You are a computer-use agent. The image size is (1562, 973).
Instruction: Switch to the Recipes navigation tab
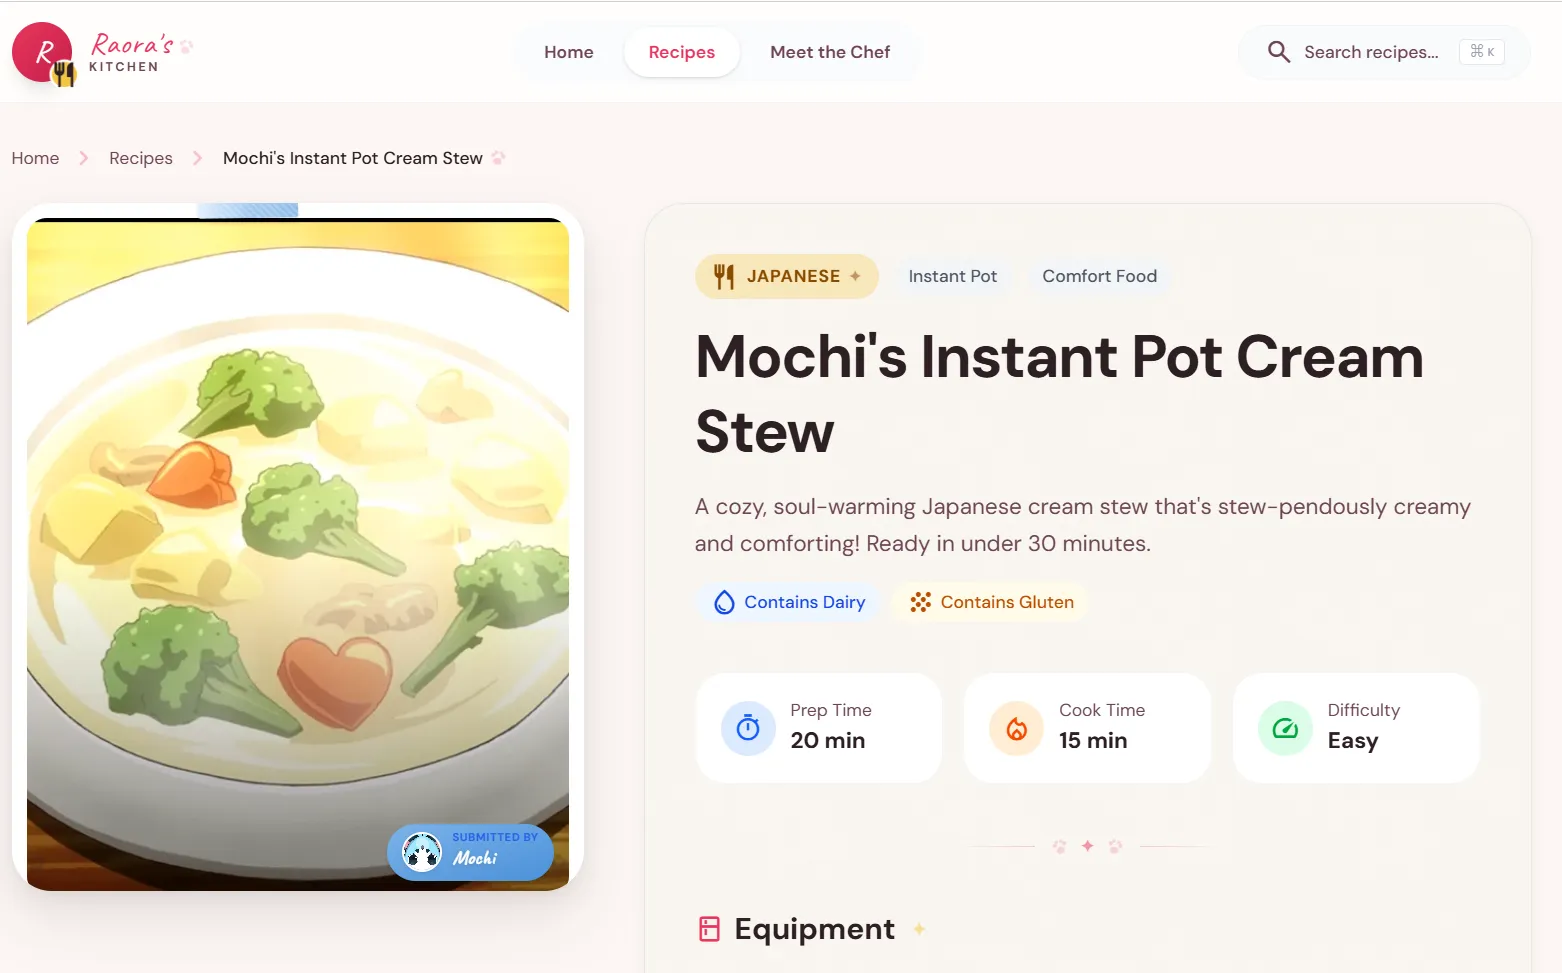(x=682, y=52)
